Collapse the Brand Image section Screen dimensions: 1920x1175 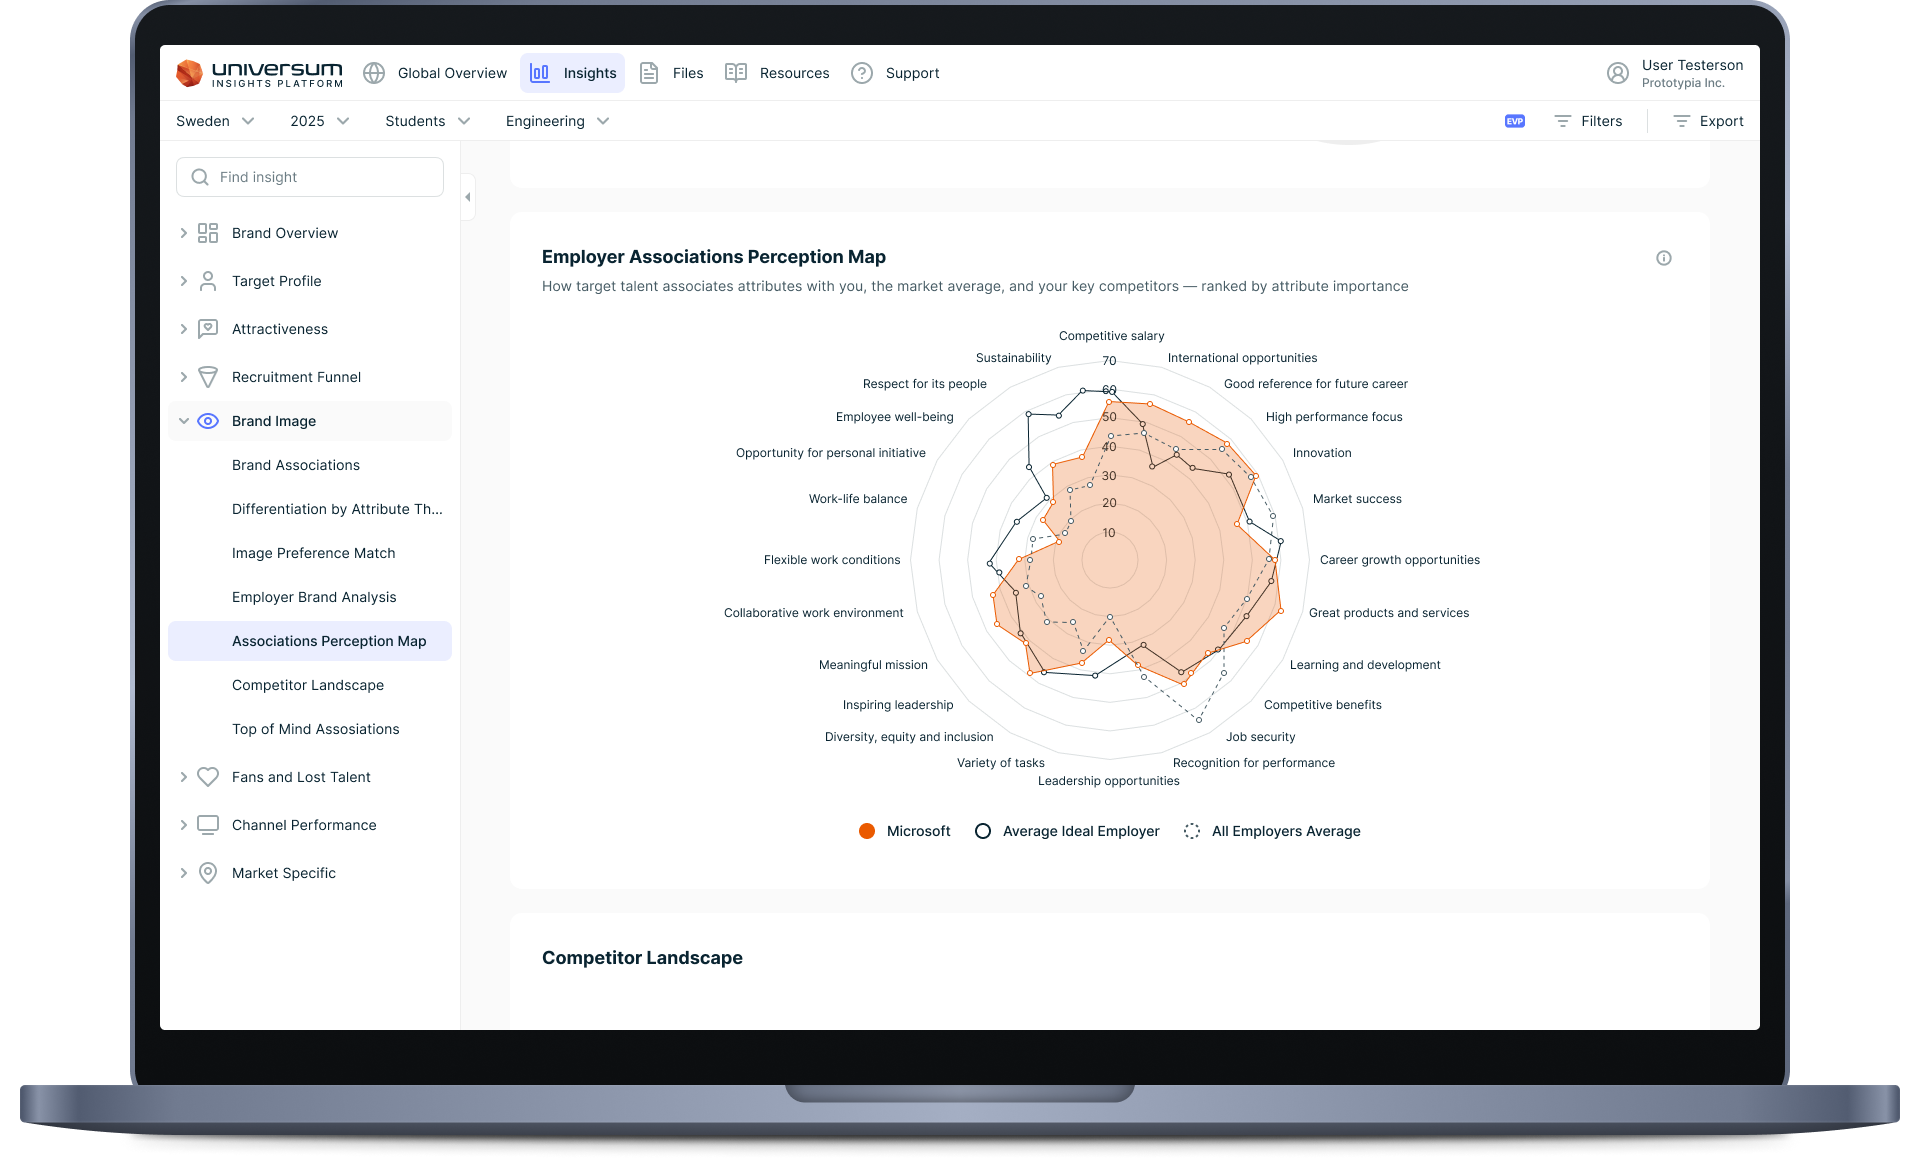(x=183, y=421)
